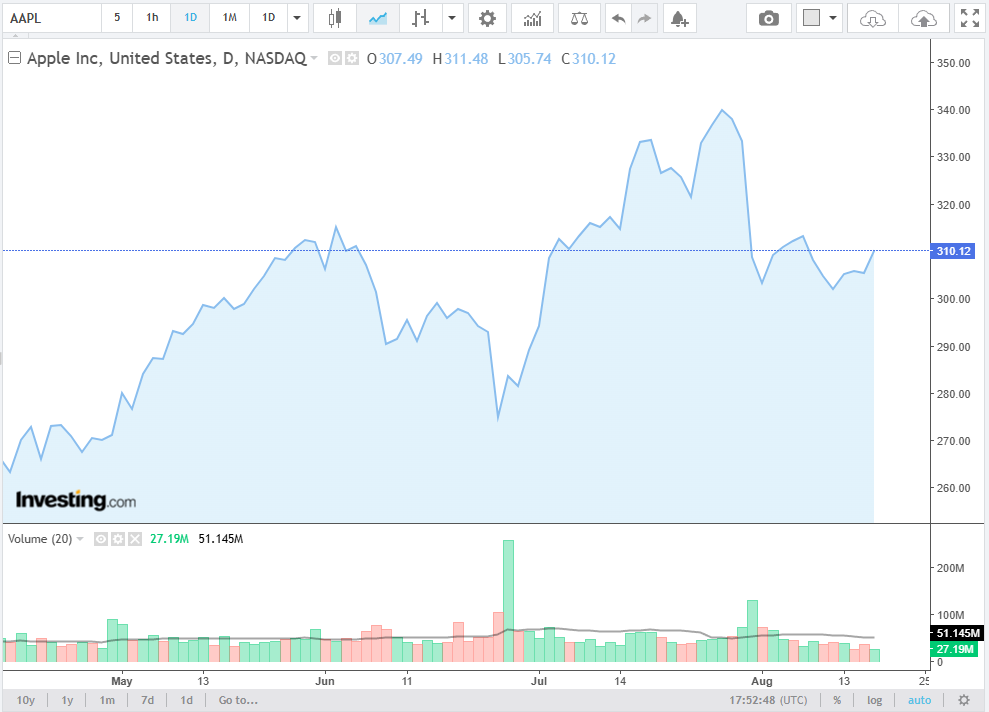Open Apple Inc series settings gear
The image size is (989, 712).
[x=352, y=59]
